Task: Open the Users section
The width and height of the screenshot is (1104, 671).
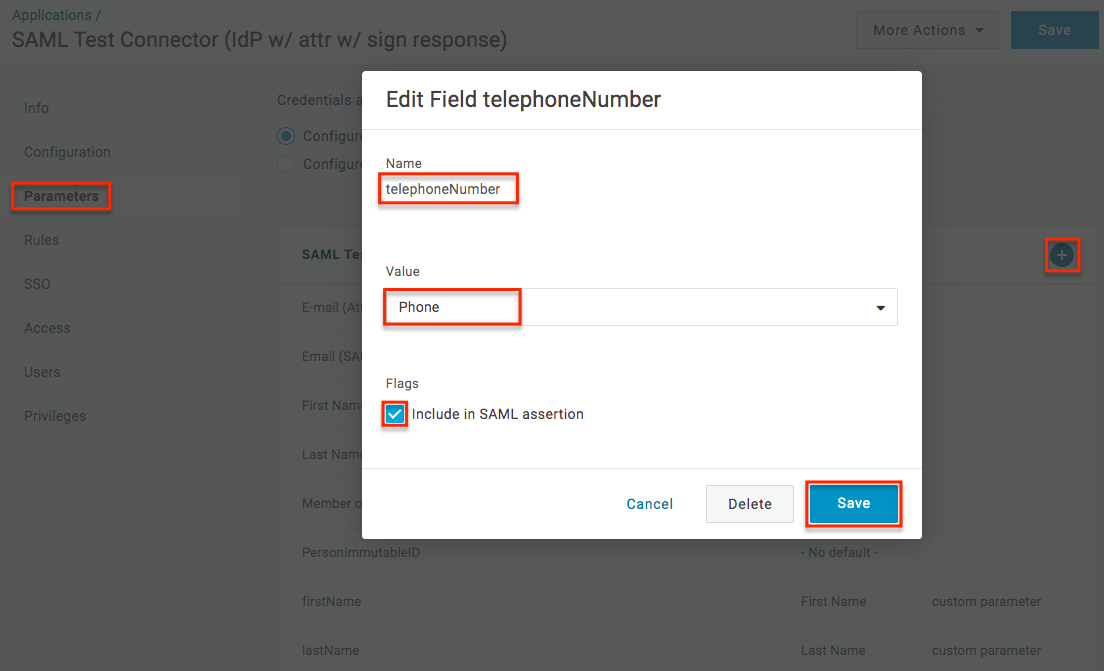Action: click(42, 372)
